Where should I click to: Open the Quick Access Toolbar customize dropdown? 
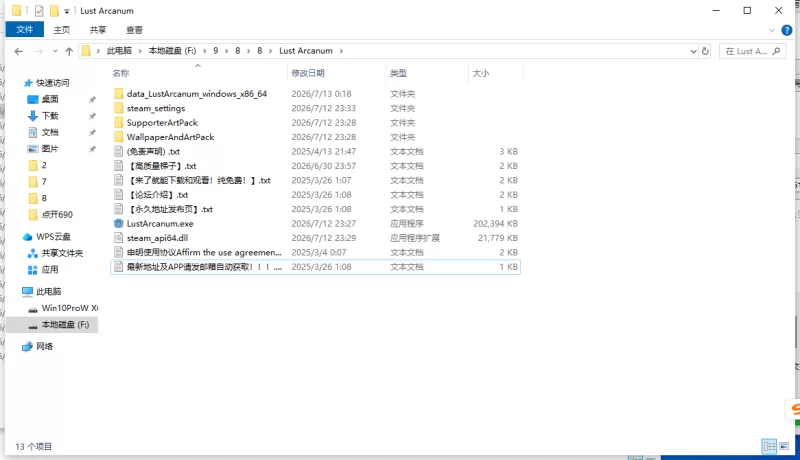[x=66, y=11]
